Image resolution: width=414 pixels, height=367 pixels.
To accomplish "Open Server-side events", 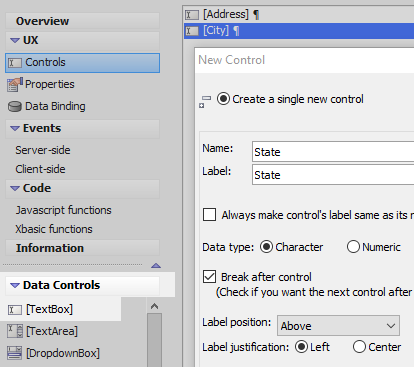I will [x=43, y=150].
